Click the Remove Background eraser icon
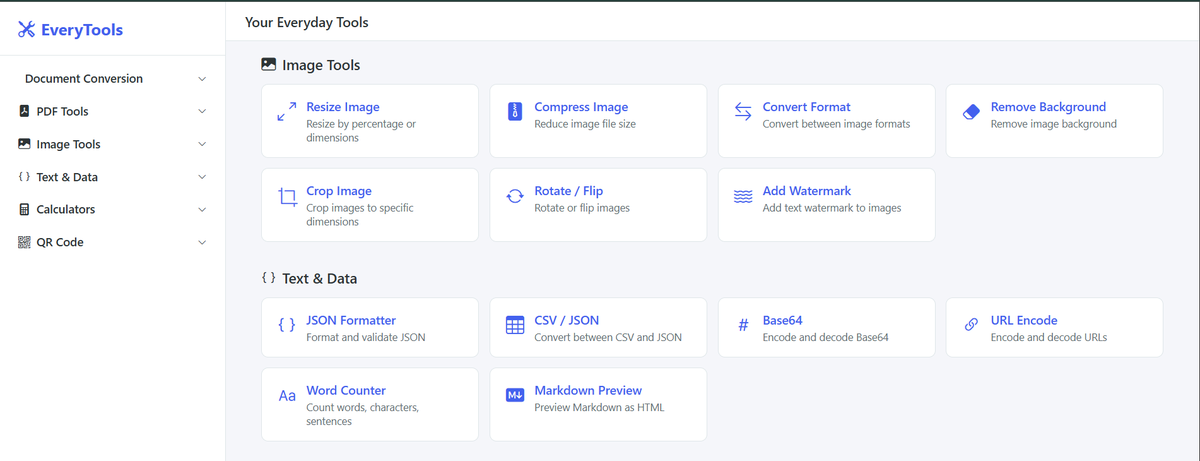The height and width of the screenshot is (461, 1200). pos(971,111)
